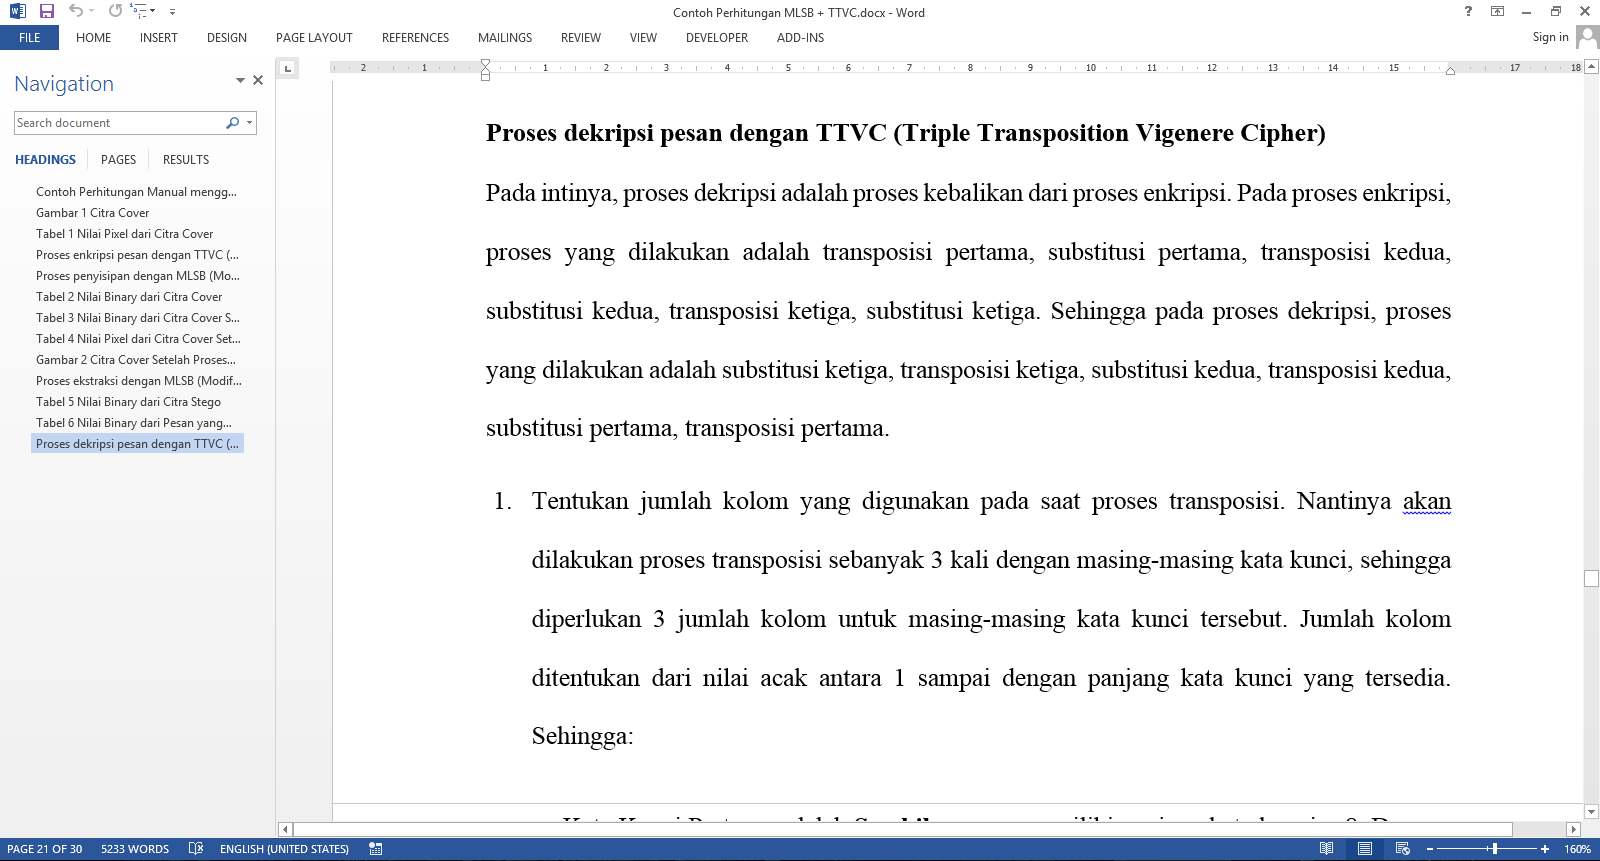Click the Undo arrow icon

75,11
